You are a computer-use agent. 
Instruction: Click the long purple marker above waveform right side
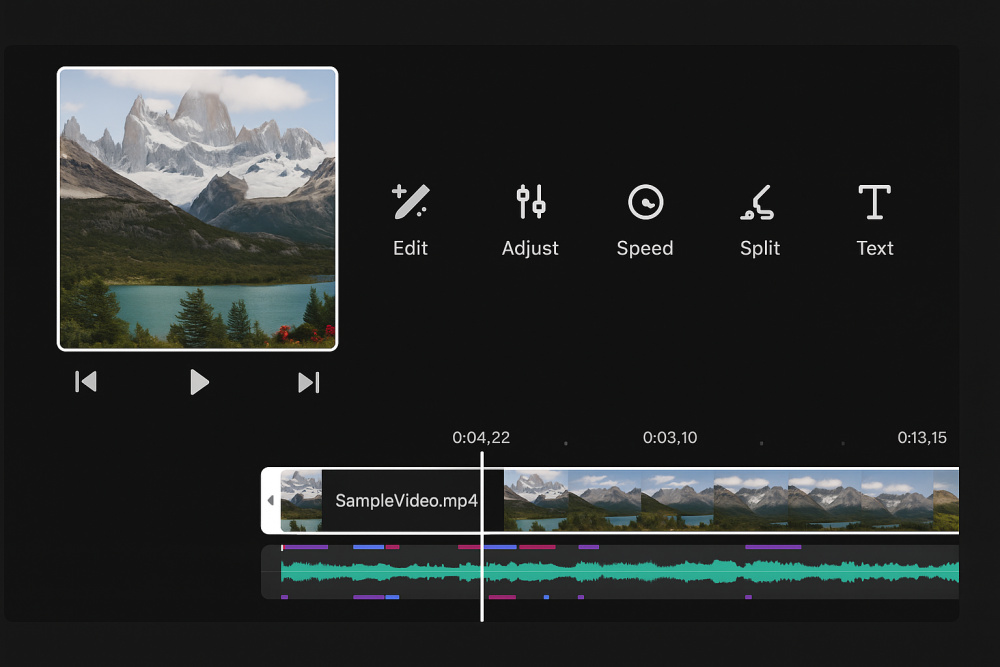[773, 547]
